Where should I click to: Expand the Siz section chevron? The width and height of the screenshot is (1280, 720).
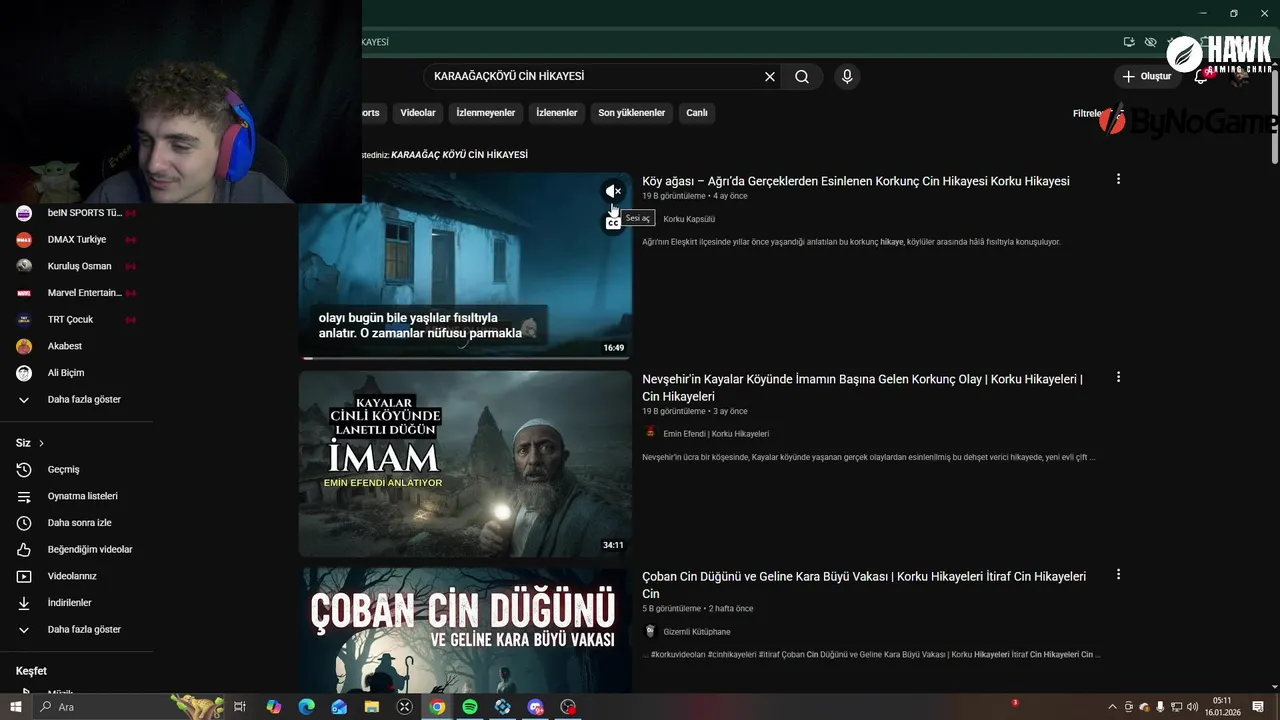tap(41, 443)
